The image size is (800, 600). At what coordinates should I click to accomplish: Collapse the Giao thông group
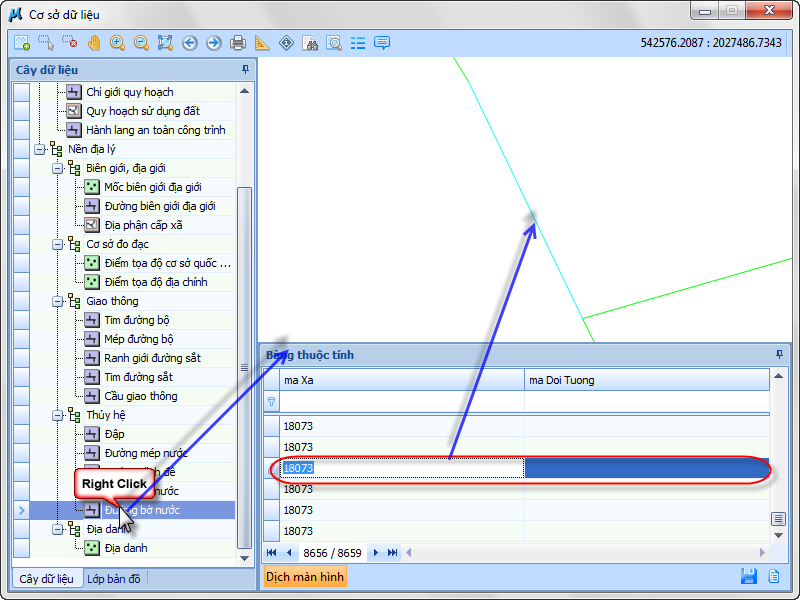click(x=58, y=301)
